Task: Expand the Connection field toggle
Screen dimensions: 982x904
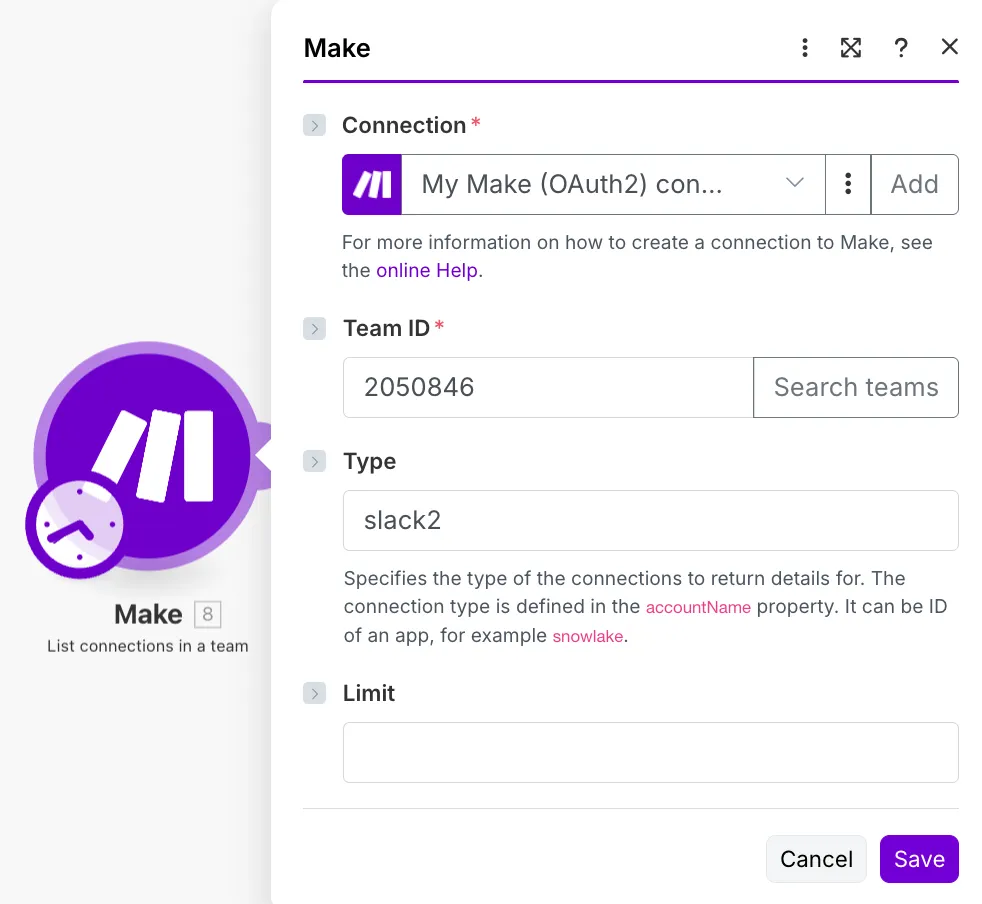Action: coord(314,125)
